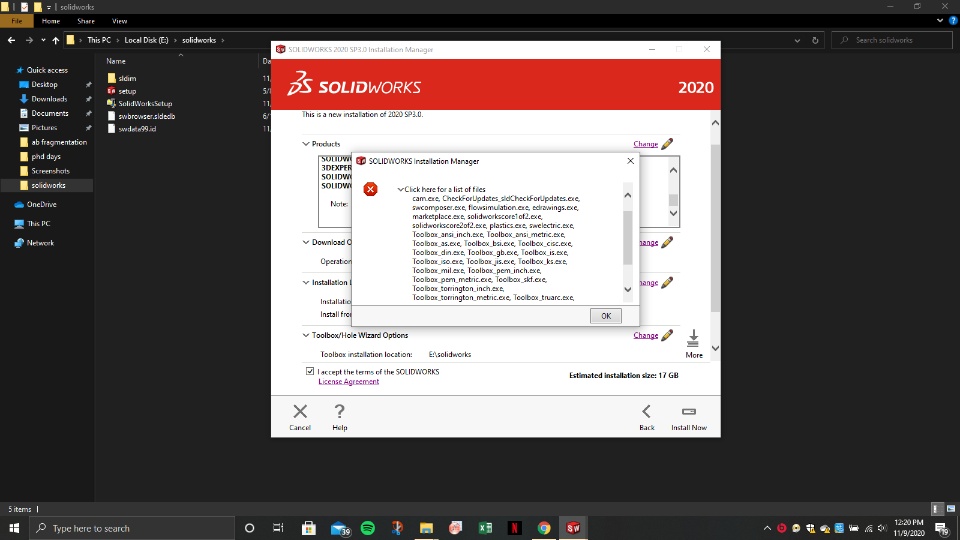Open the Home tab in Explorer
The image size is (960, 540).
pos(51,21)
